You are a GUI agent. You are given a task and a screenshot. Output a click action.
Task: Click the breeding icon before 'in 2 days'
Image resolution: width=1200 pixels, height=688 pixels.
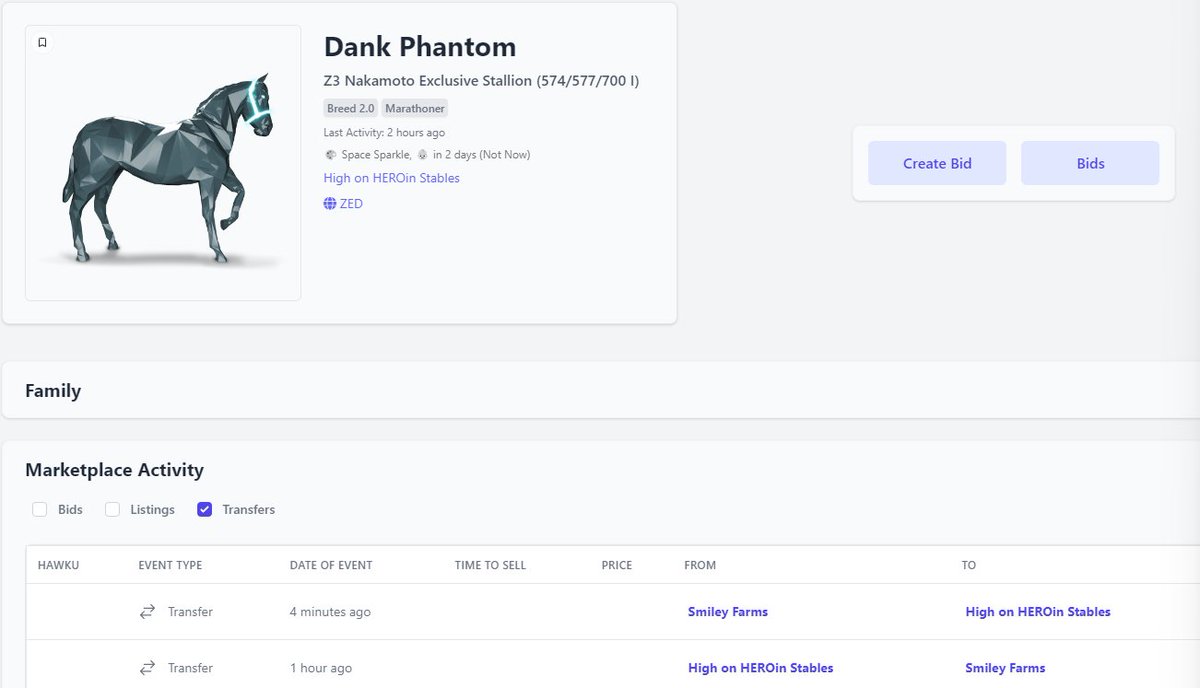(422, 155)
